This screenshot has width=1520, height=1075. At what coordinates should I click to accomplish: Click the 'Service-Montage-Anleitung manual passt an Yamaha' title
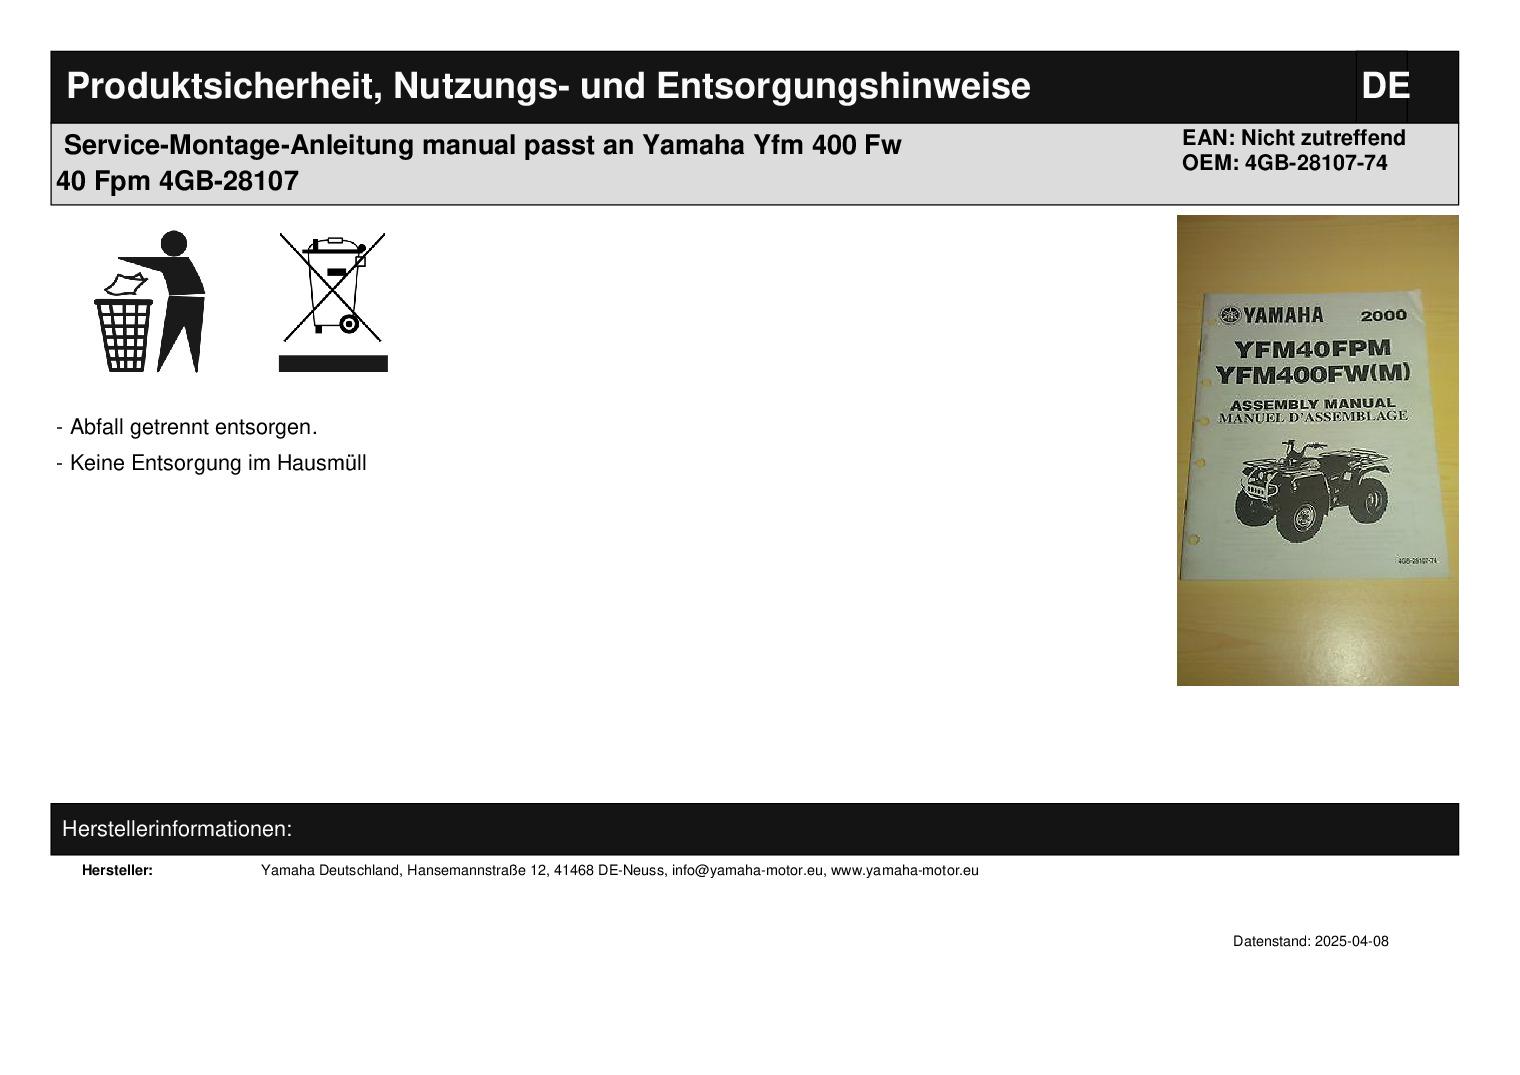pos(482,145)
